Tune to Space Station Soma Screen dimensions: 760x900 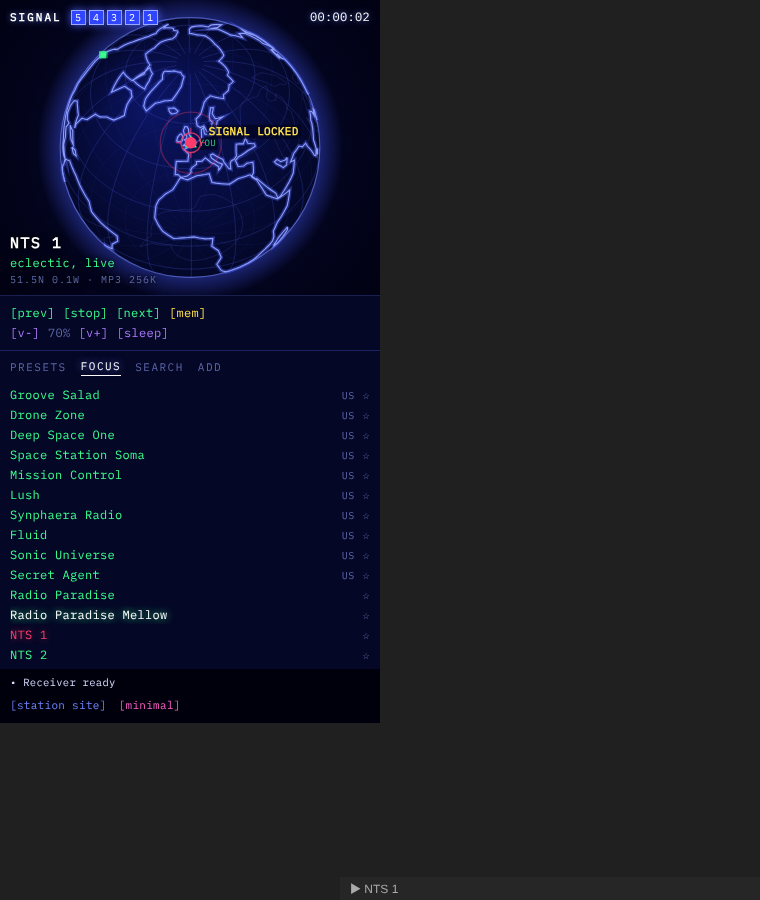coord(77,455)
